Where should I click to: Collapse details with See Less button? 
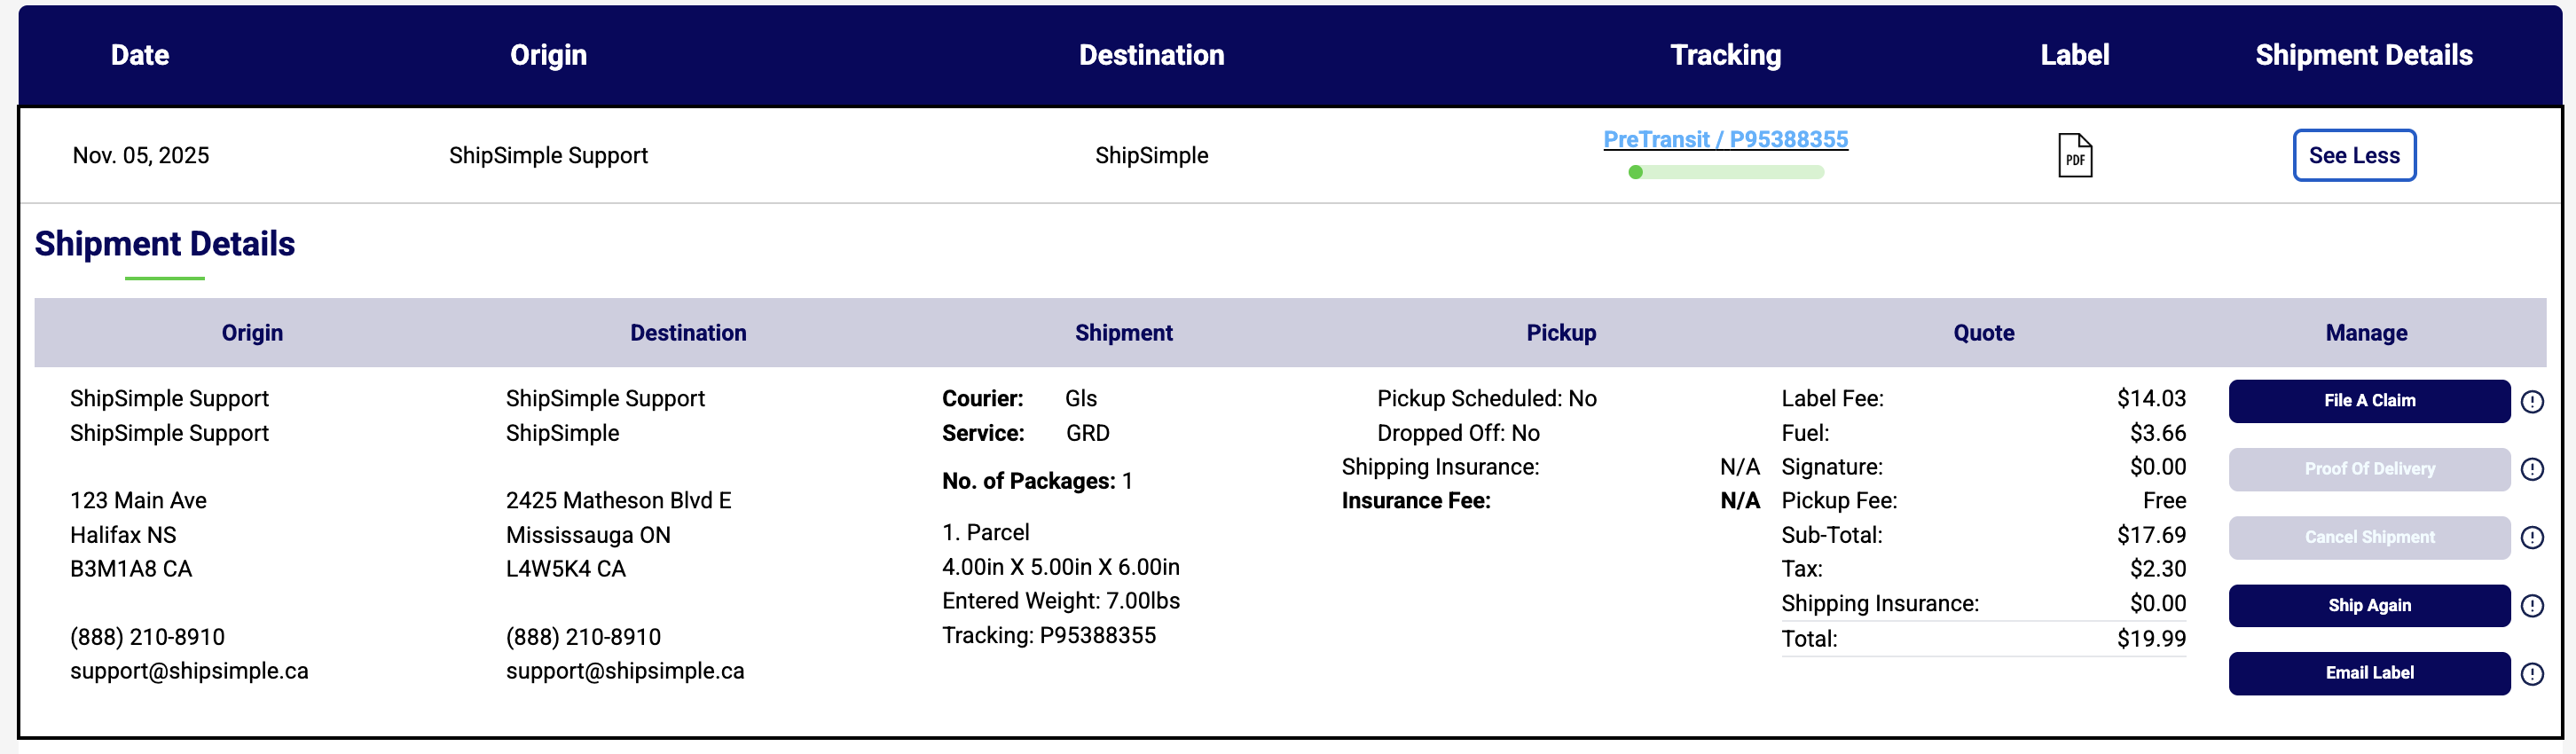coord(2354,155)
